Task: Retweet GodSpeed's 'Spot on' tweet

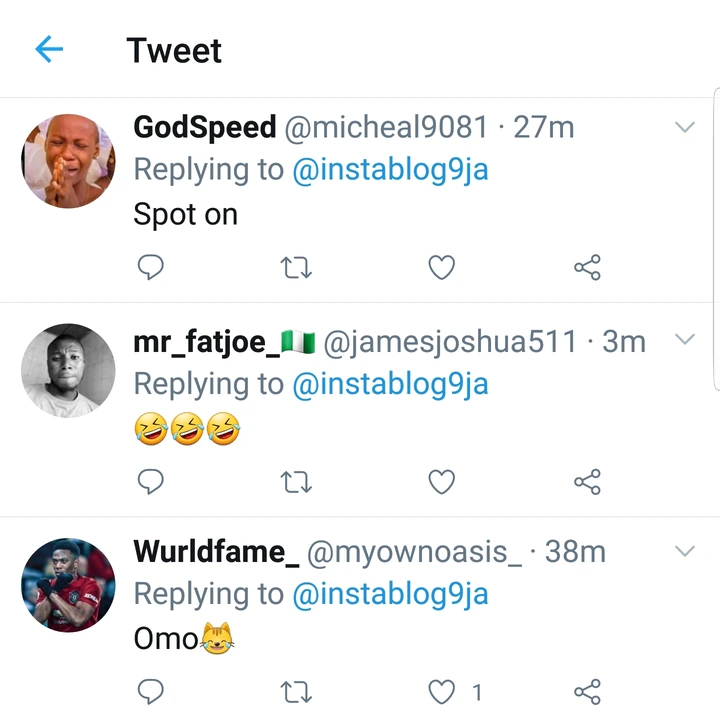Action: 295,267
